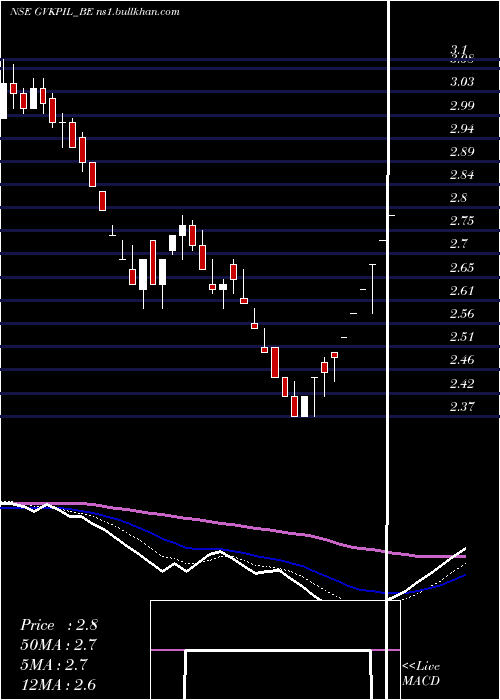Click the 2.8 price axis label

click(459, 198)
